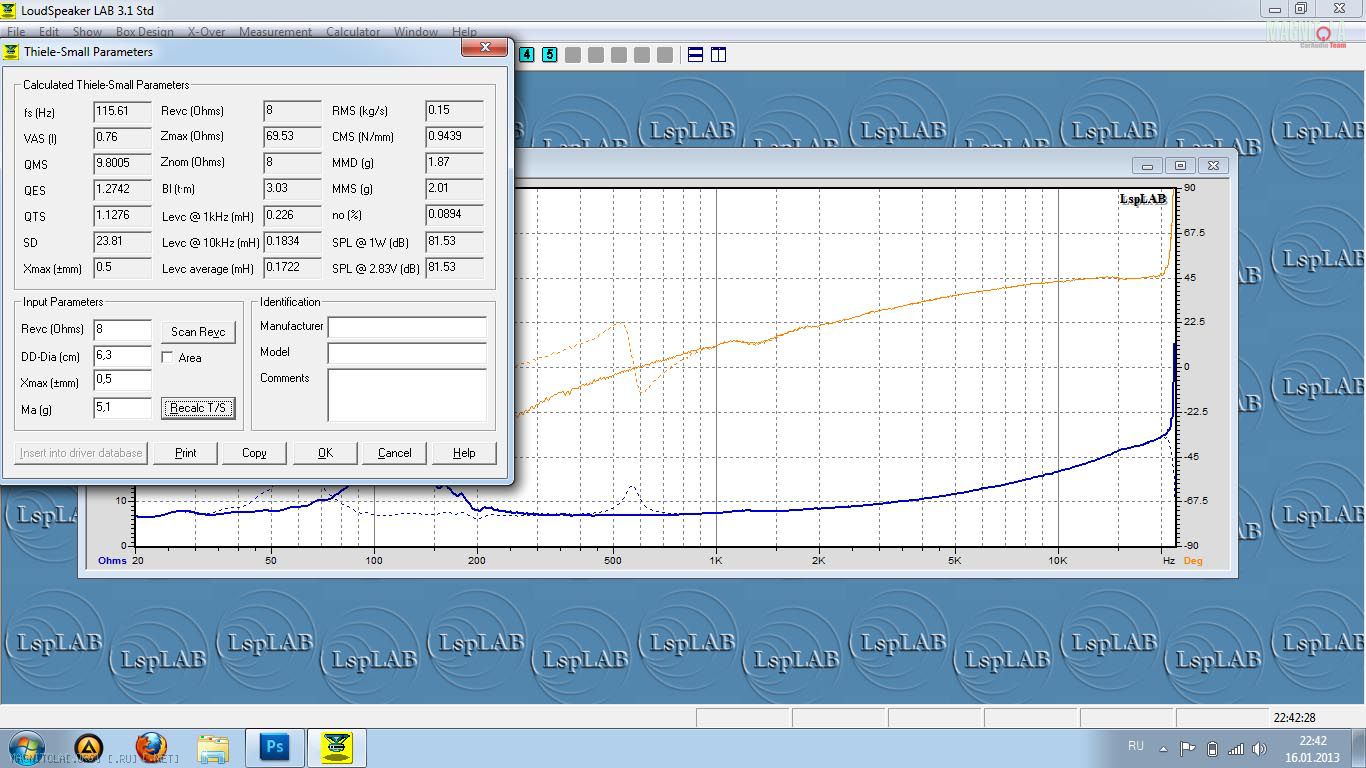Switch to Photoshop in the taskbar

[x=274, y=748]
